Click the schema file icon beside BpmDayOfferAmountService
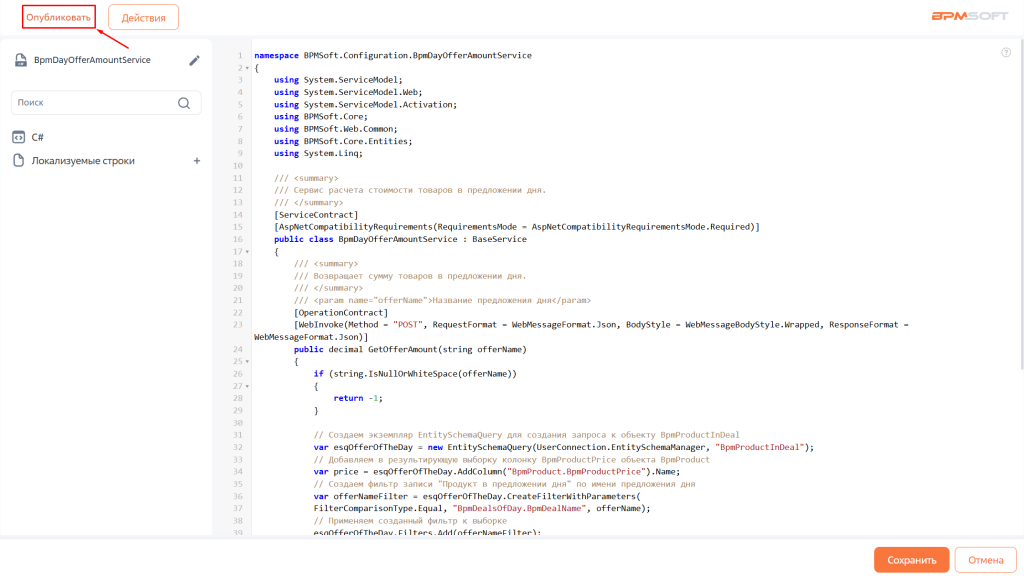Image resolution: width=1024 pixels, height=576 pixels. tap(20, 60)
